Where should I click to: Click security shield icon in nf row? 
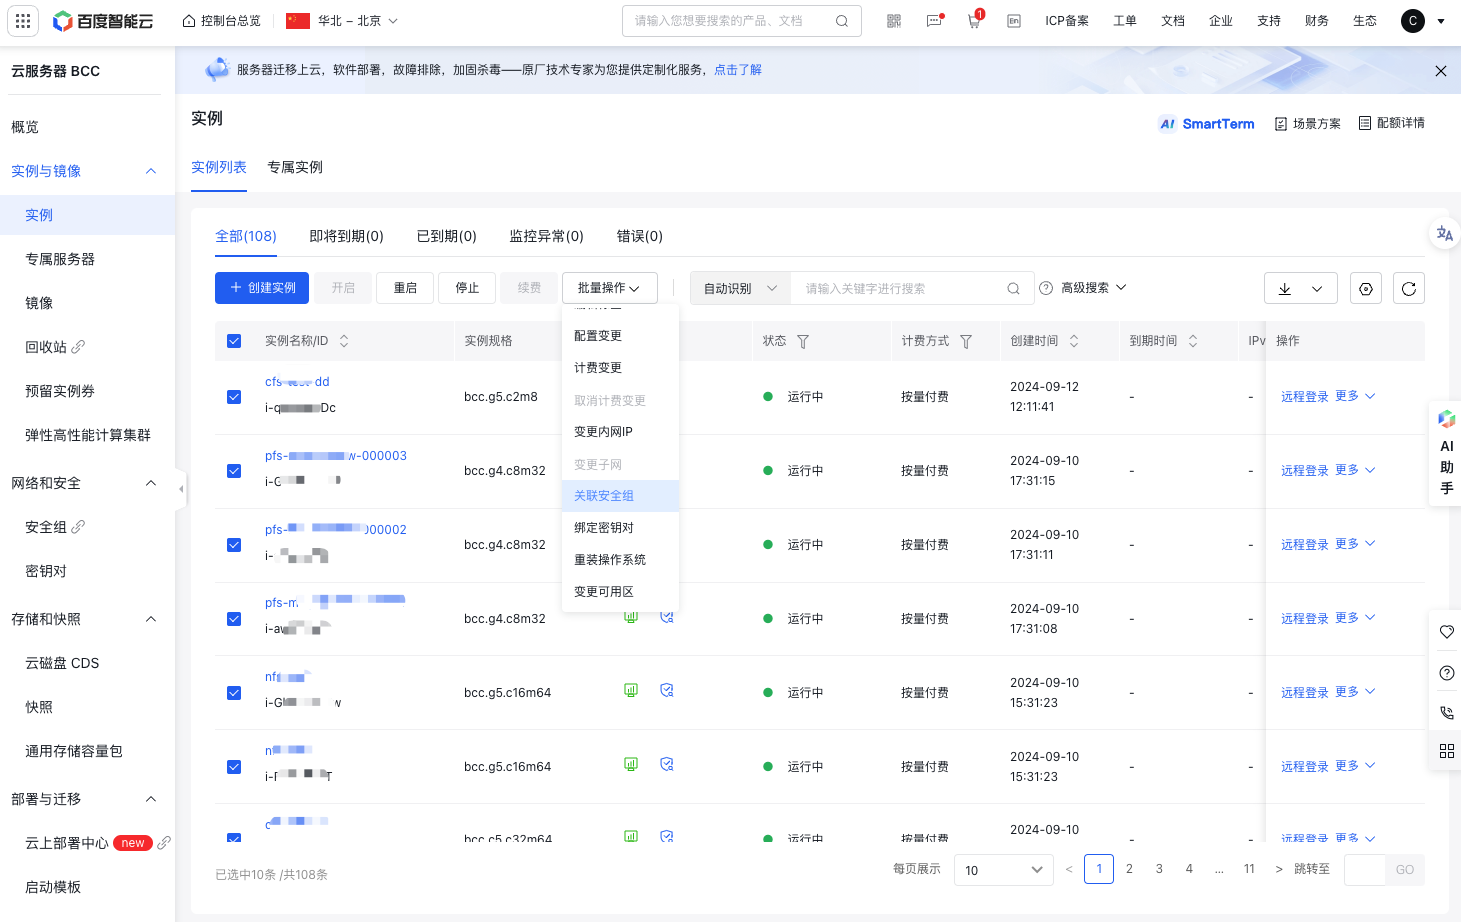click(667, 690)
